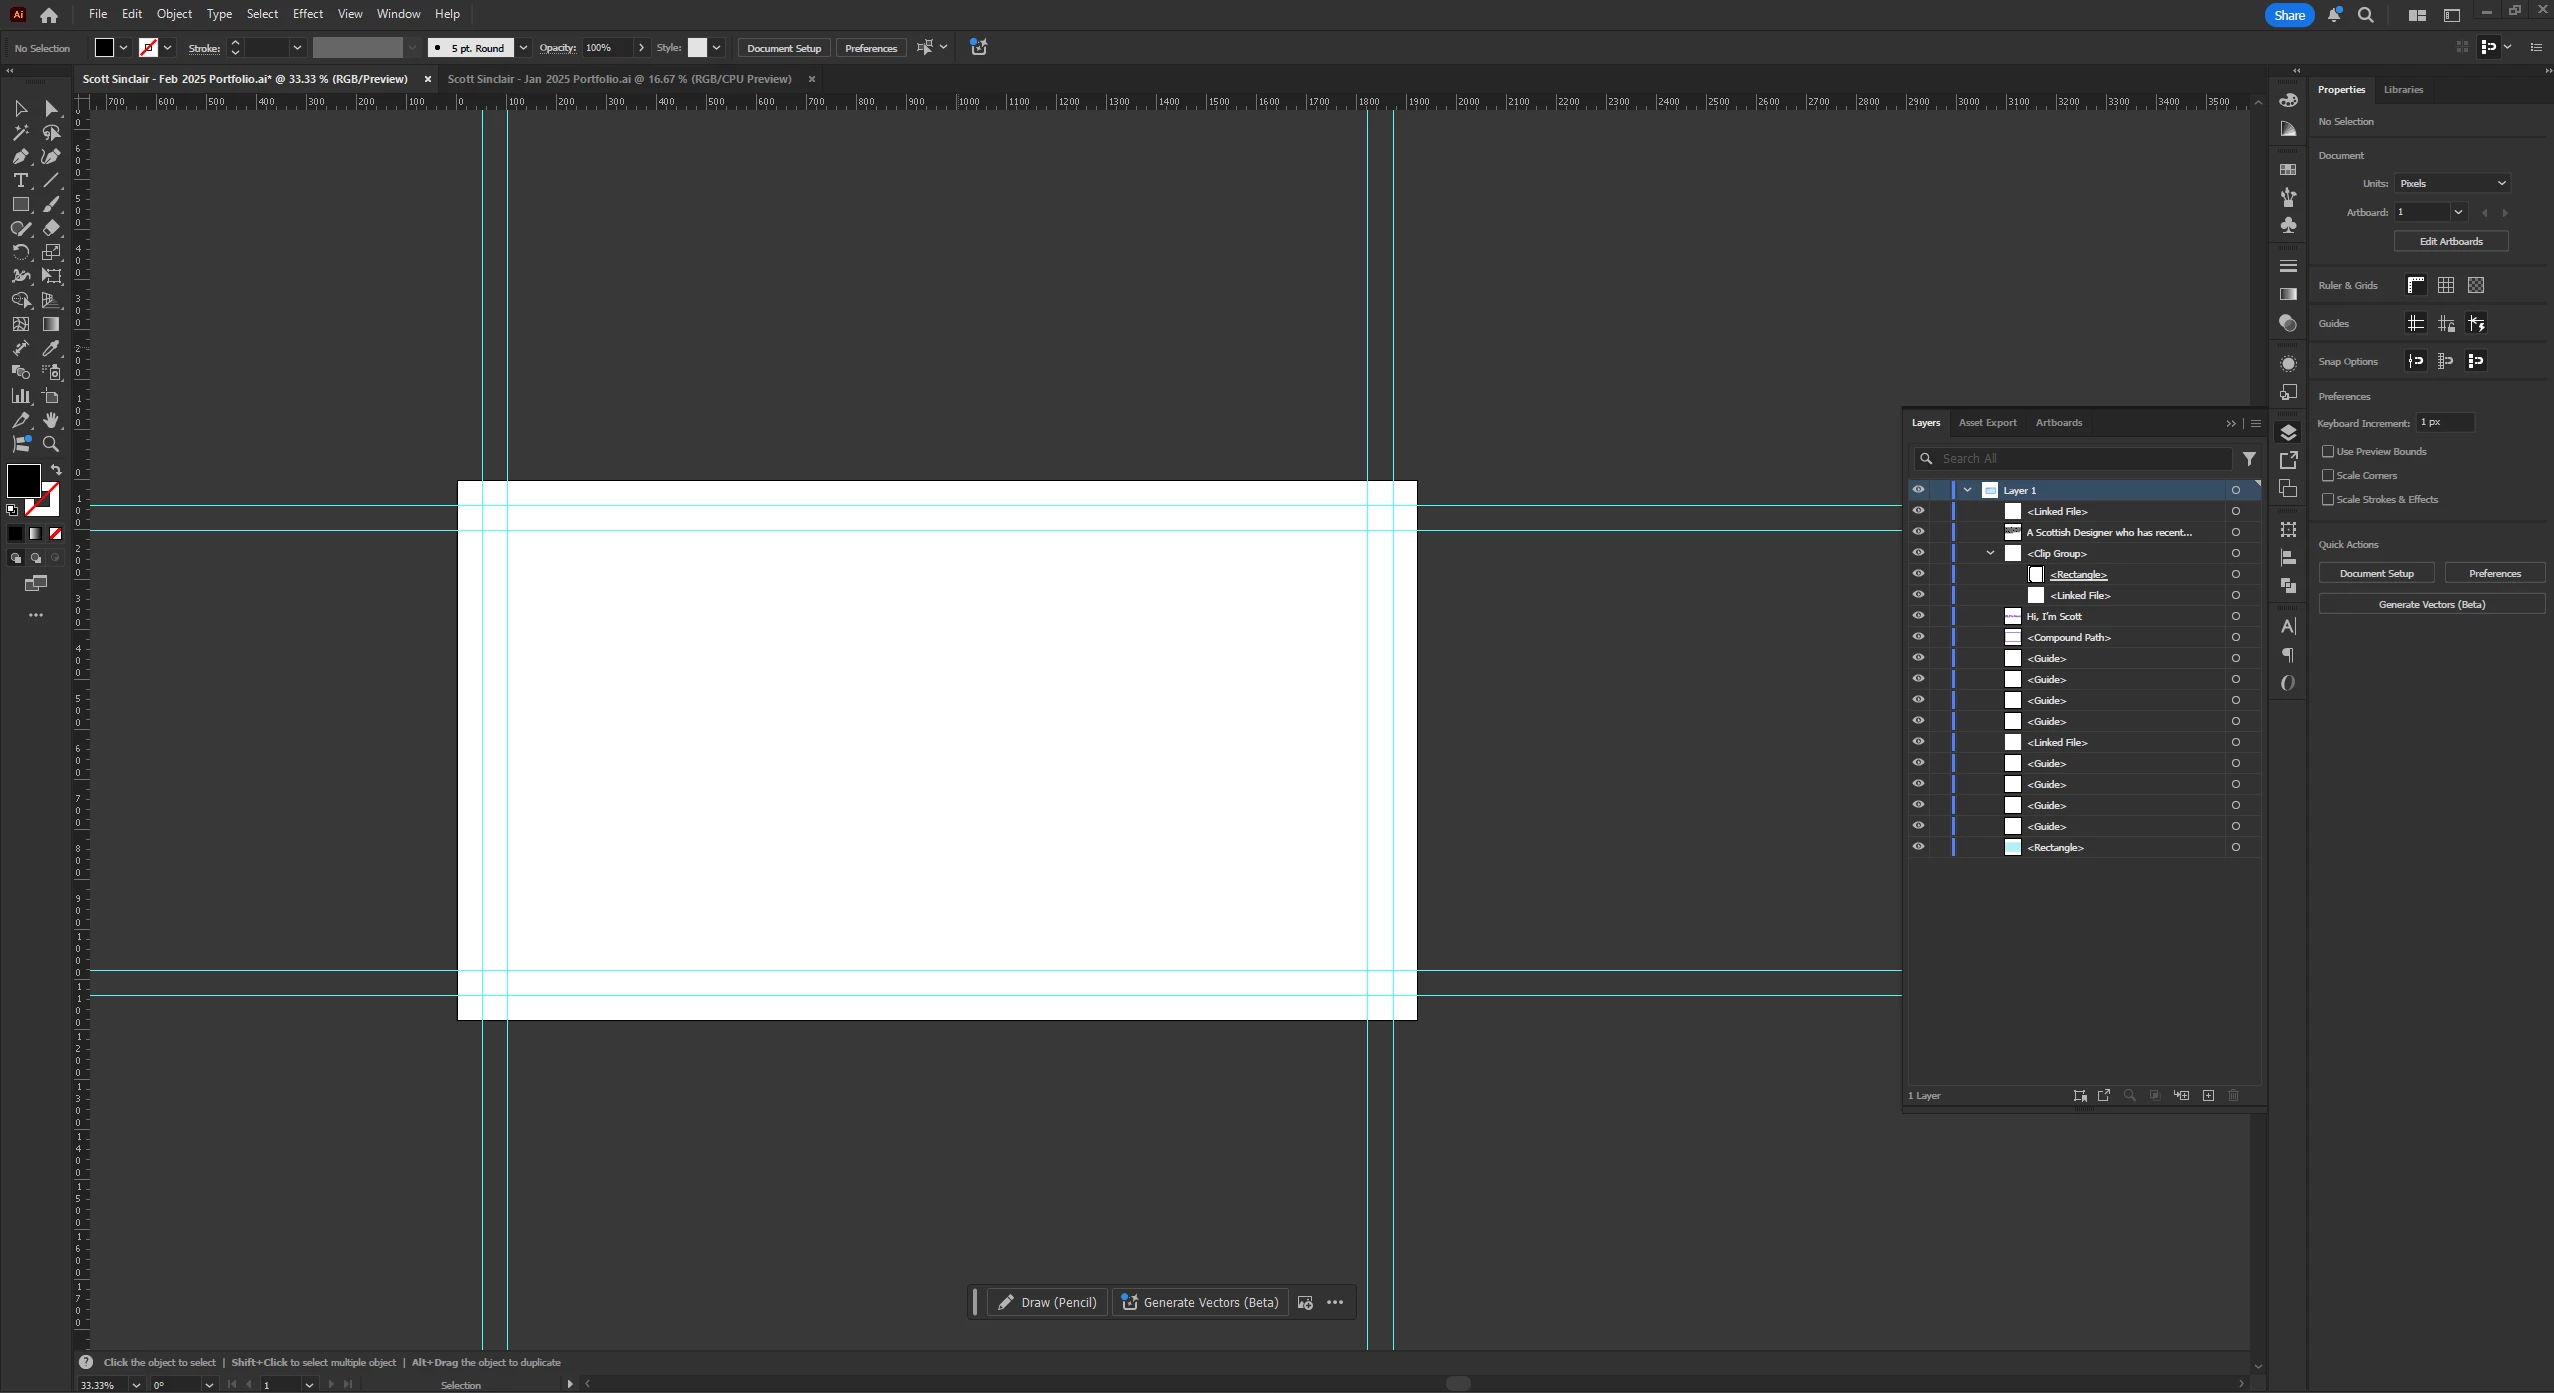Select the Zoom tool

(x=51, y=444)
